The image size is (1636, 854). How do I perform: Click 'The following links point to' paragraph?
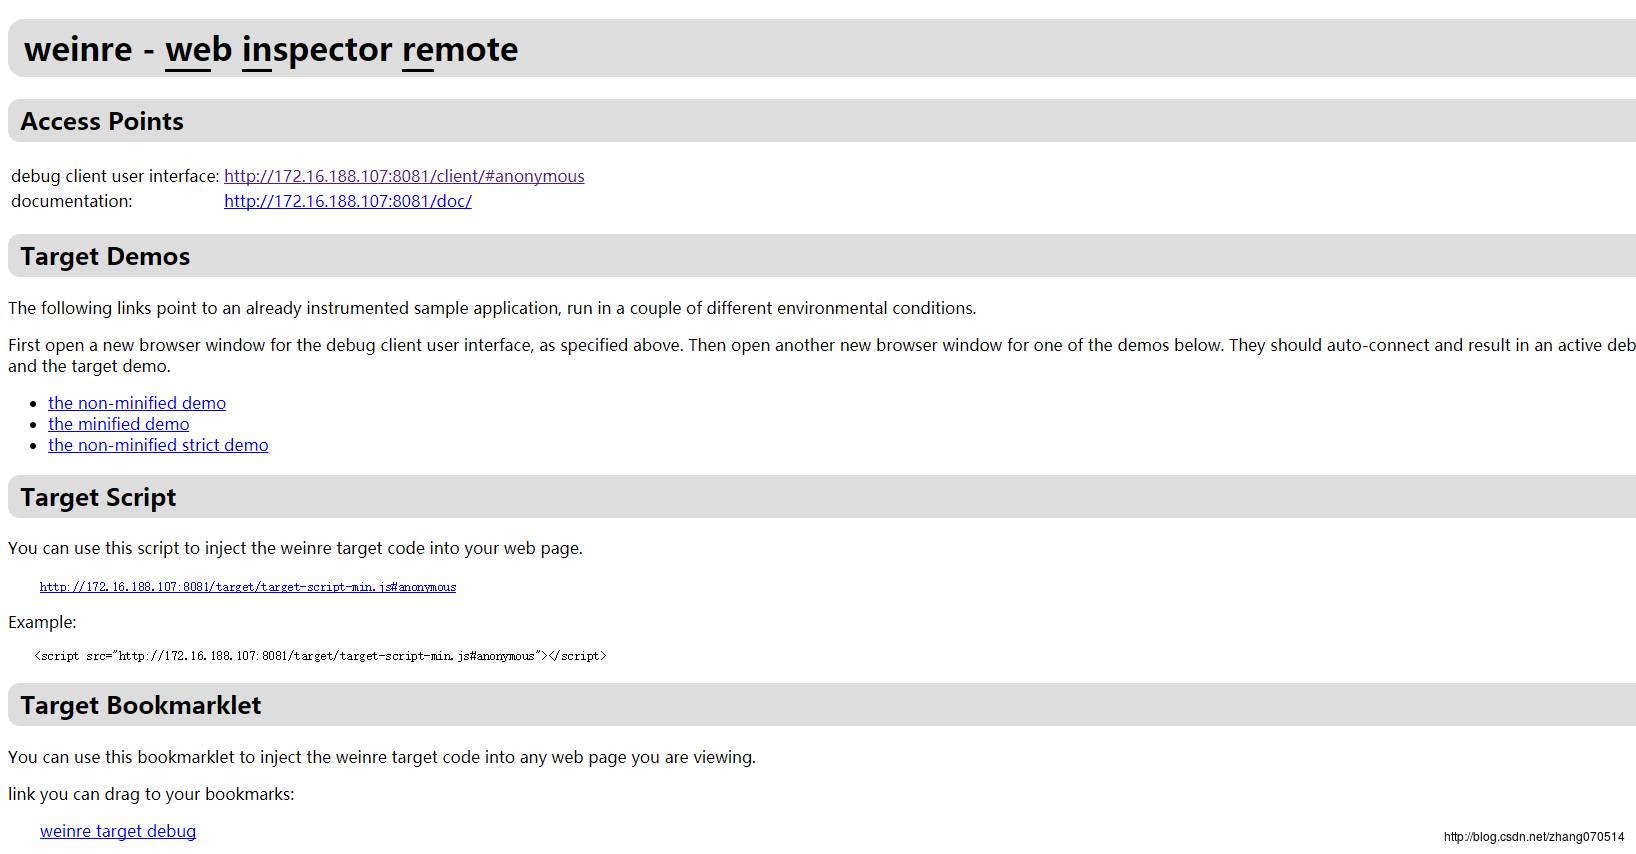pyautogui.click(x=492, y=308)
